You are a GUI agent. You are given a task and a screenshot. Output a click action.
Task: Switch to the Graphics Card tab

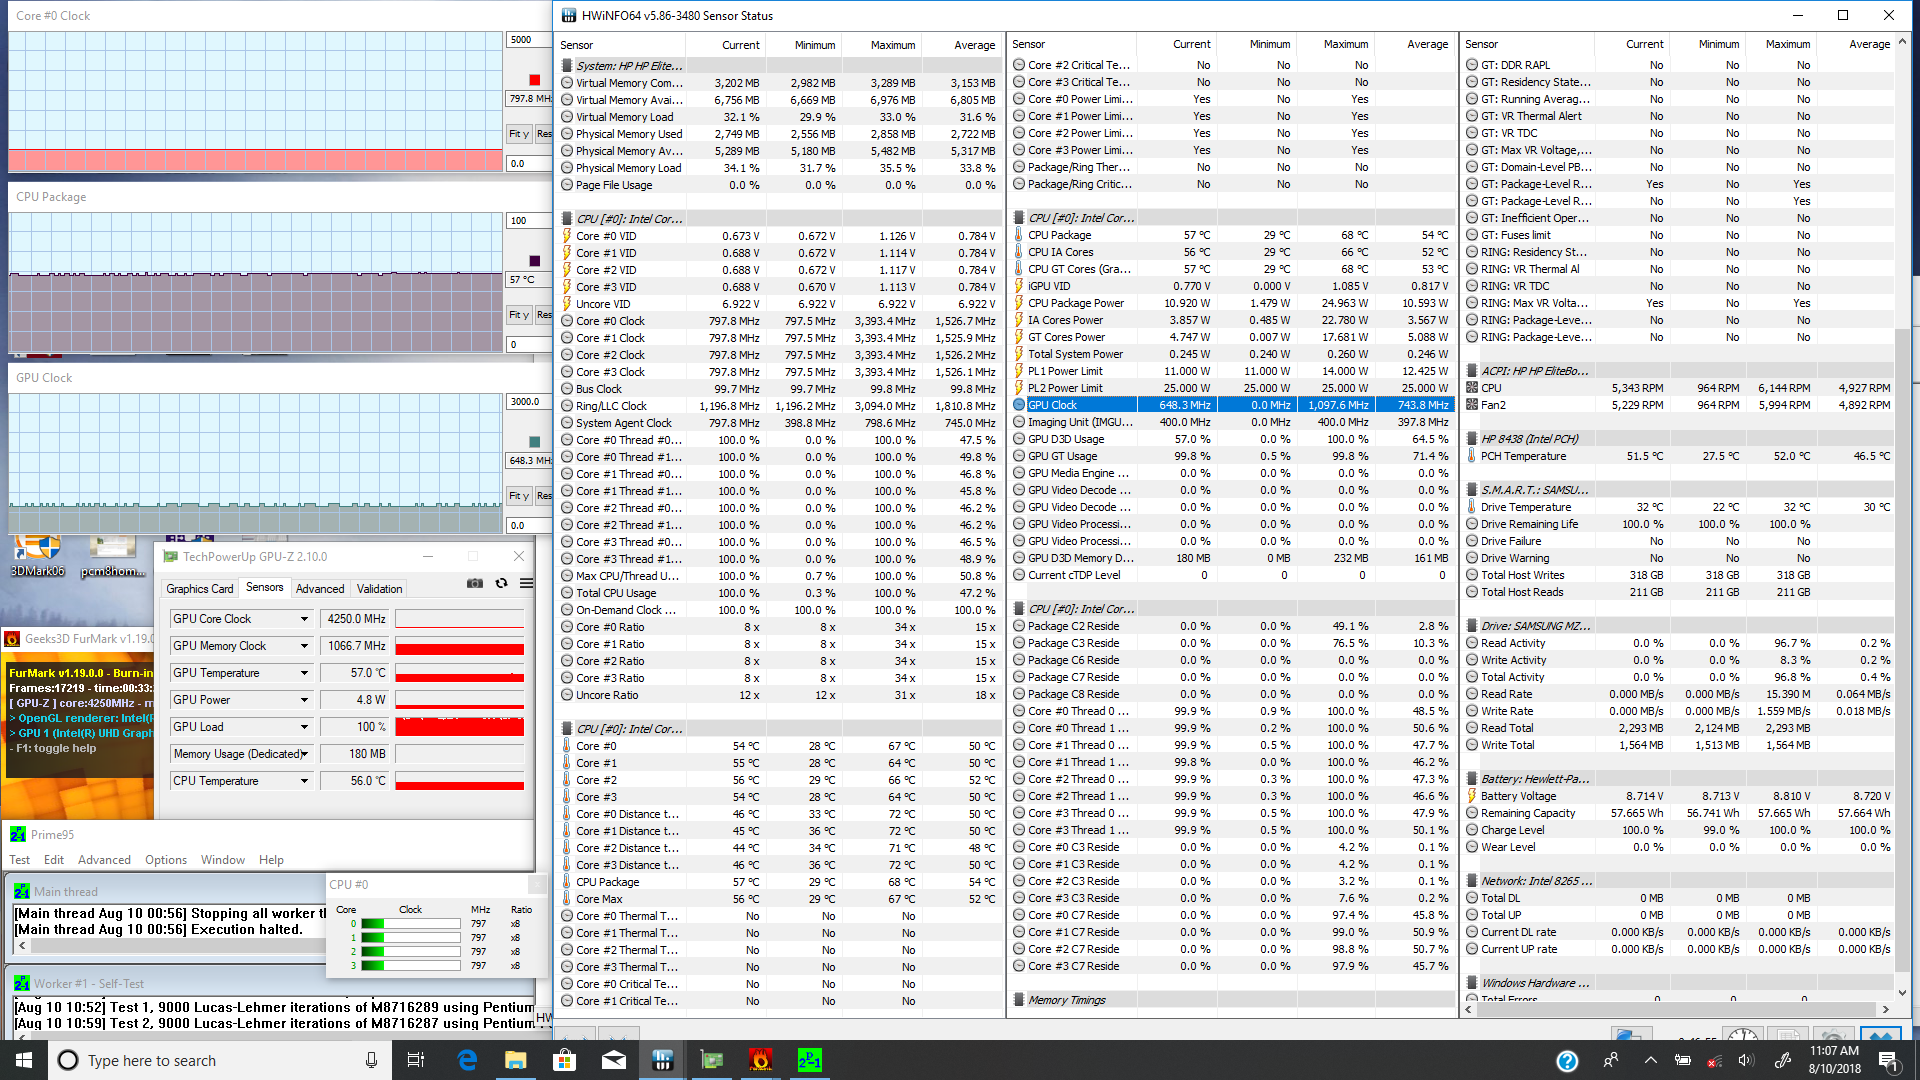click(x=199, y=589)
